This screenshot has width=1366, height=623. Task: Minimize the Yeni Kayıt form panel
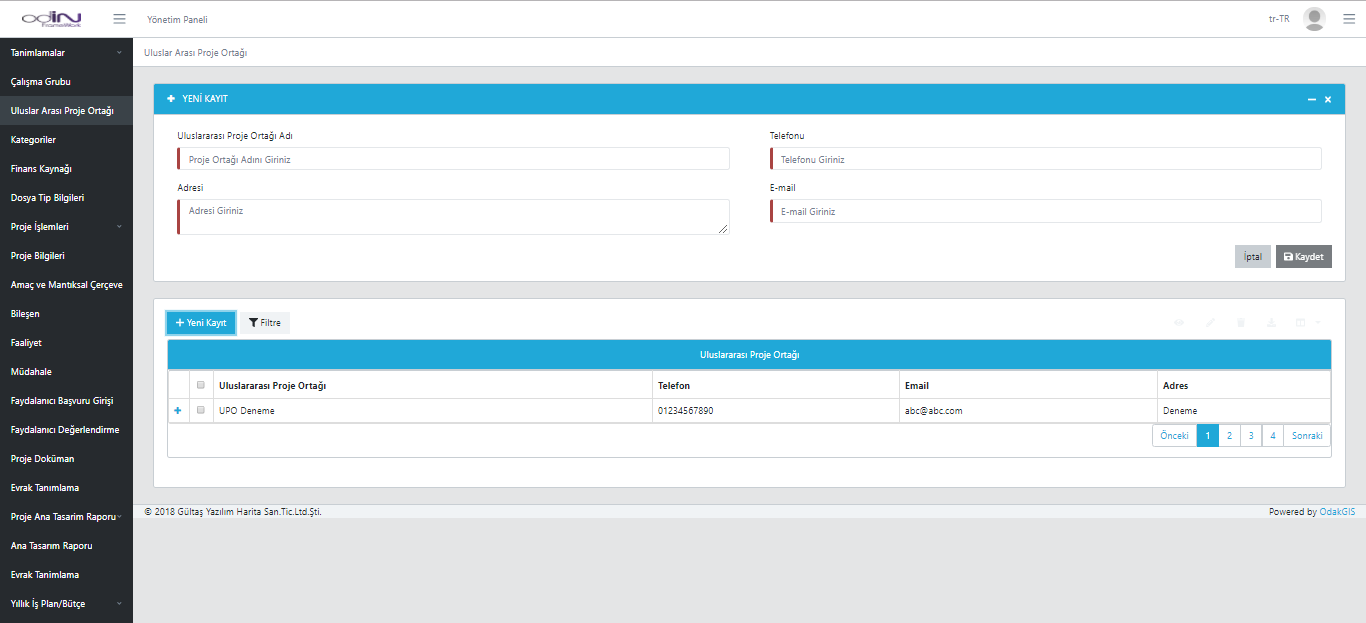tap(1311, 100)
